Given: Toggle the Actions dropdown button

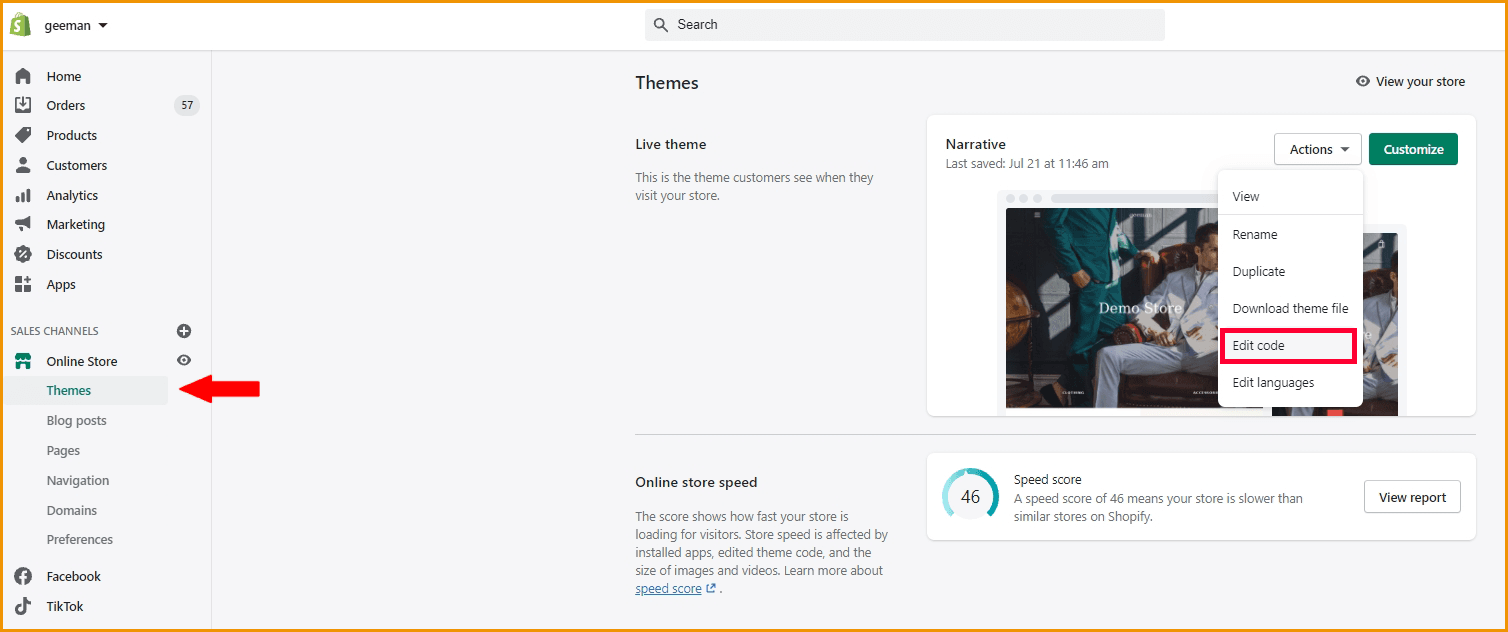Looking at the screenshot, I should pyautogui.click(x=1318, y=149).
